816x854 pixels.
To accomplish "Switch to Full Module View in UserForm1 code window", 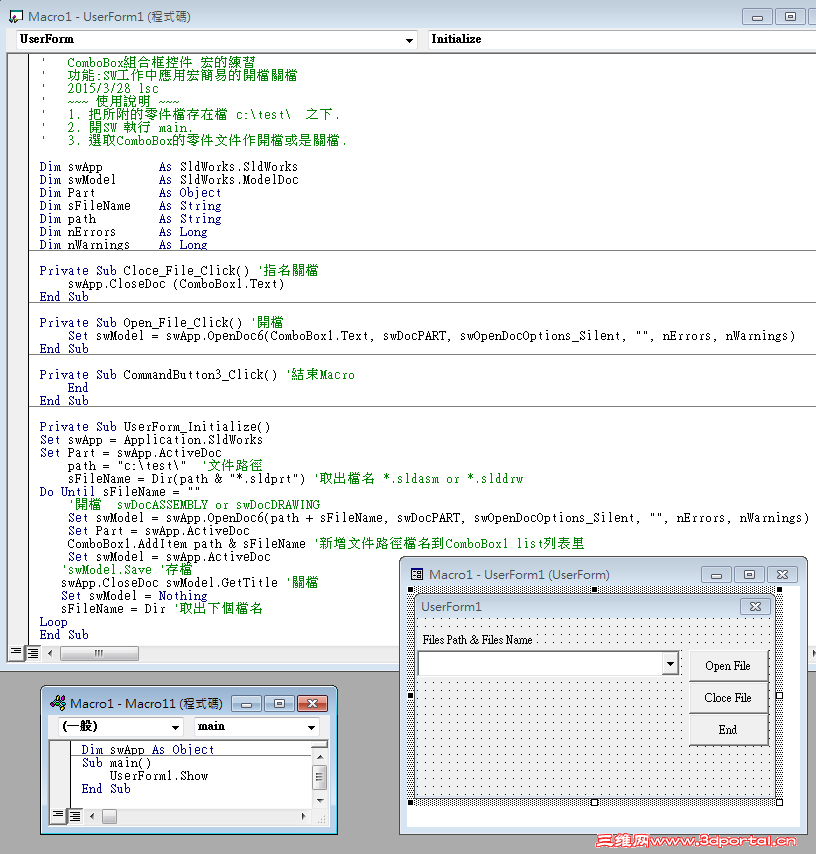I will 33,652.
